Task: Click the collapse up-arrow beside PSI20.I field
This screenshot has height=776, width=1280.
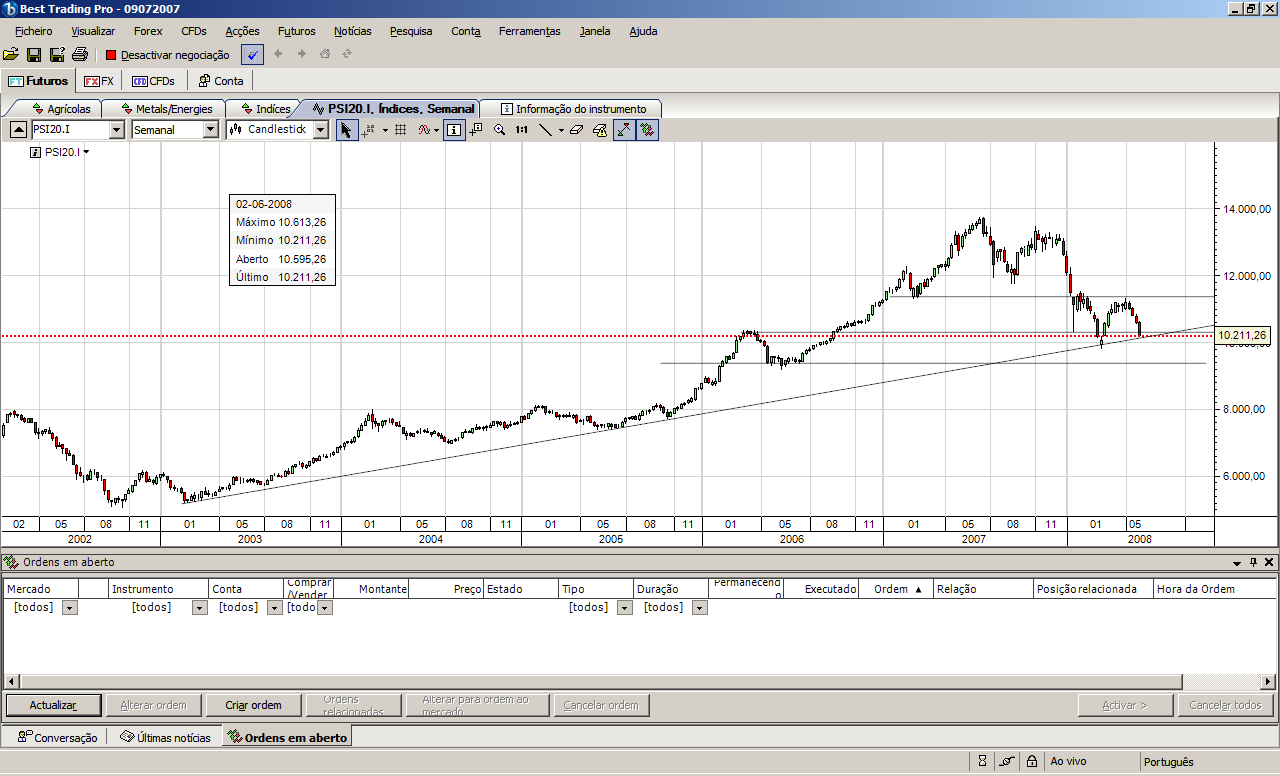Action: tap(19, 130)
